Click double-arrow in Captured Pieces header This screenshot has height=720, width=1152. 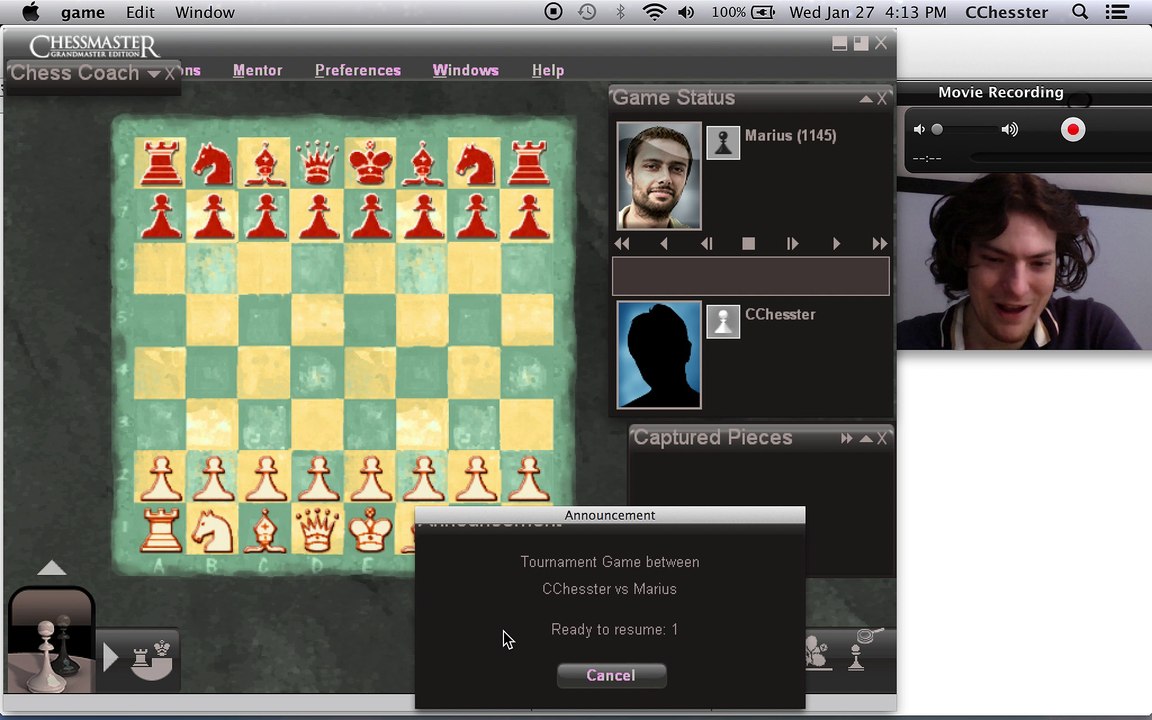pyautogui.click(x=846, y=439)
